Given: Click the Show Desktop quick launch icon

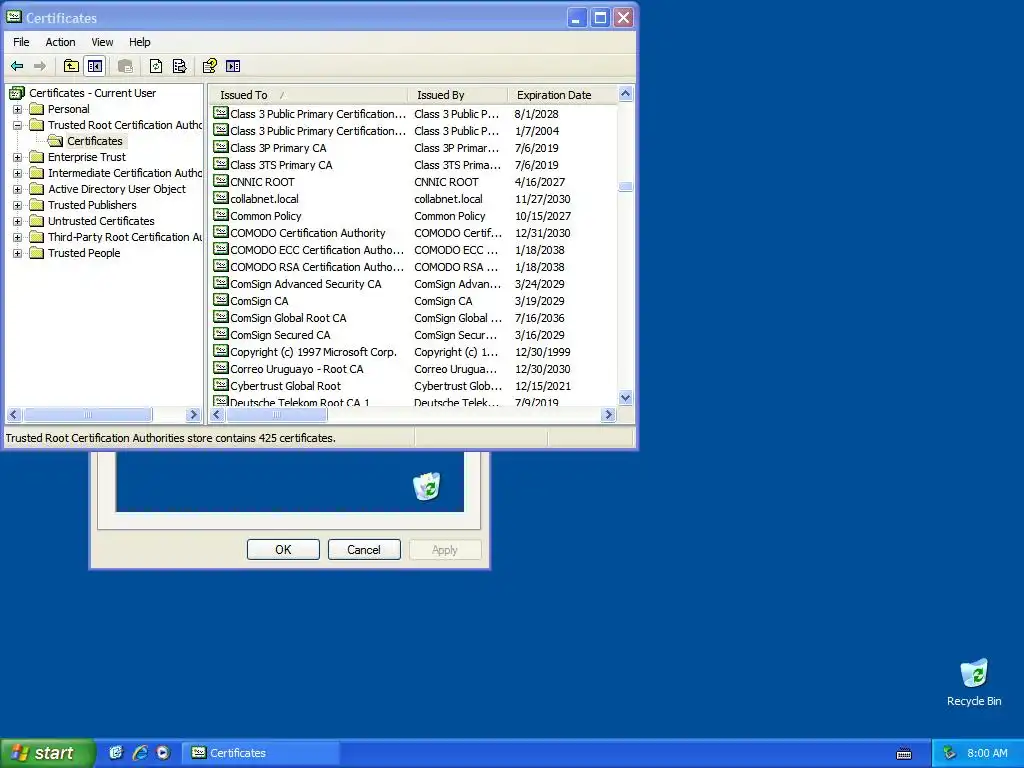Looking at the screenshot, I should click(116, 753).
